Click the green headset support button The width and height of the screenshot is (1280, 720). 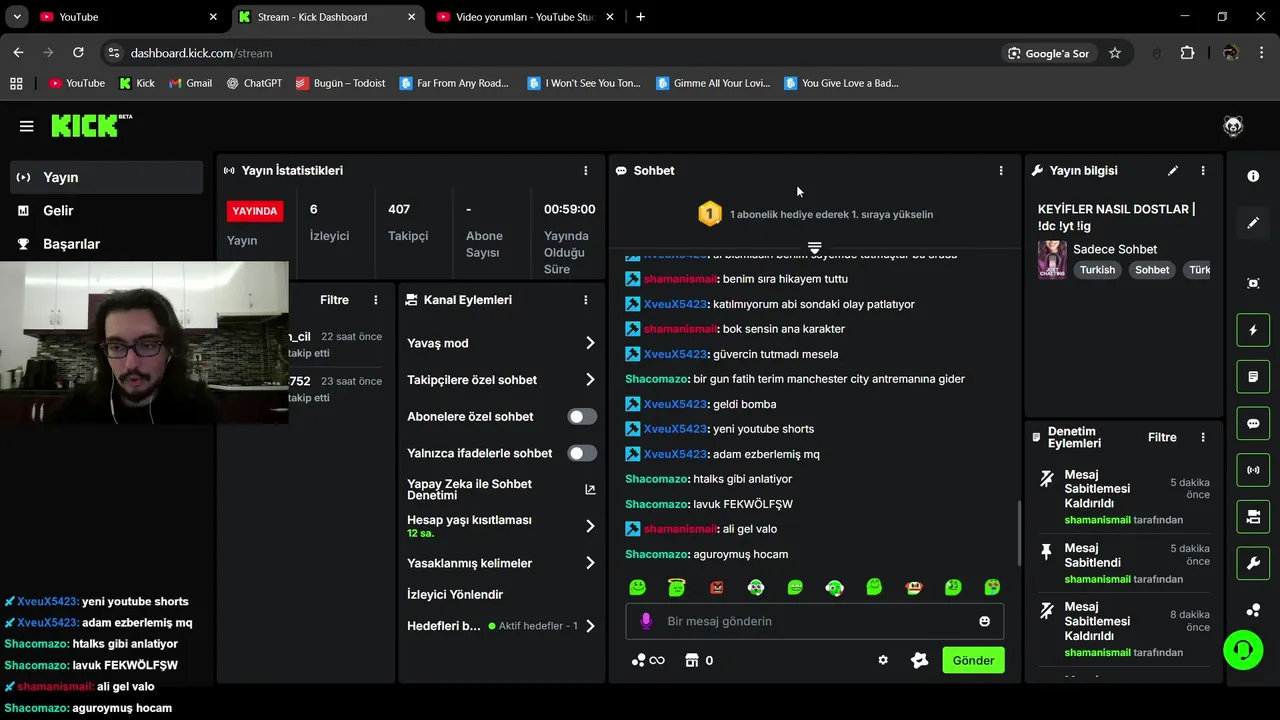pos(1243,650)
